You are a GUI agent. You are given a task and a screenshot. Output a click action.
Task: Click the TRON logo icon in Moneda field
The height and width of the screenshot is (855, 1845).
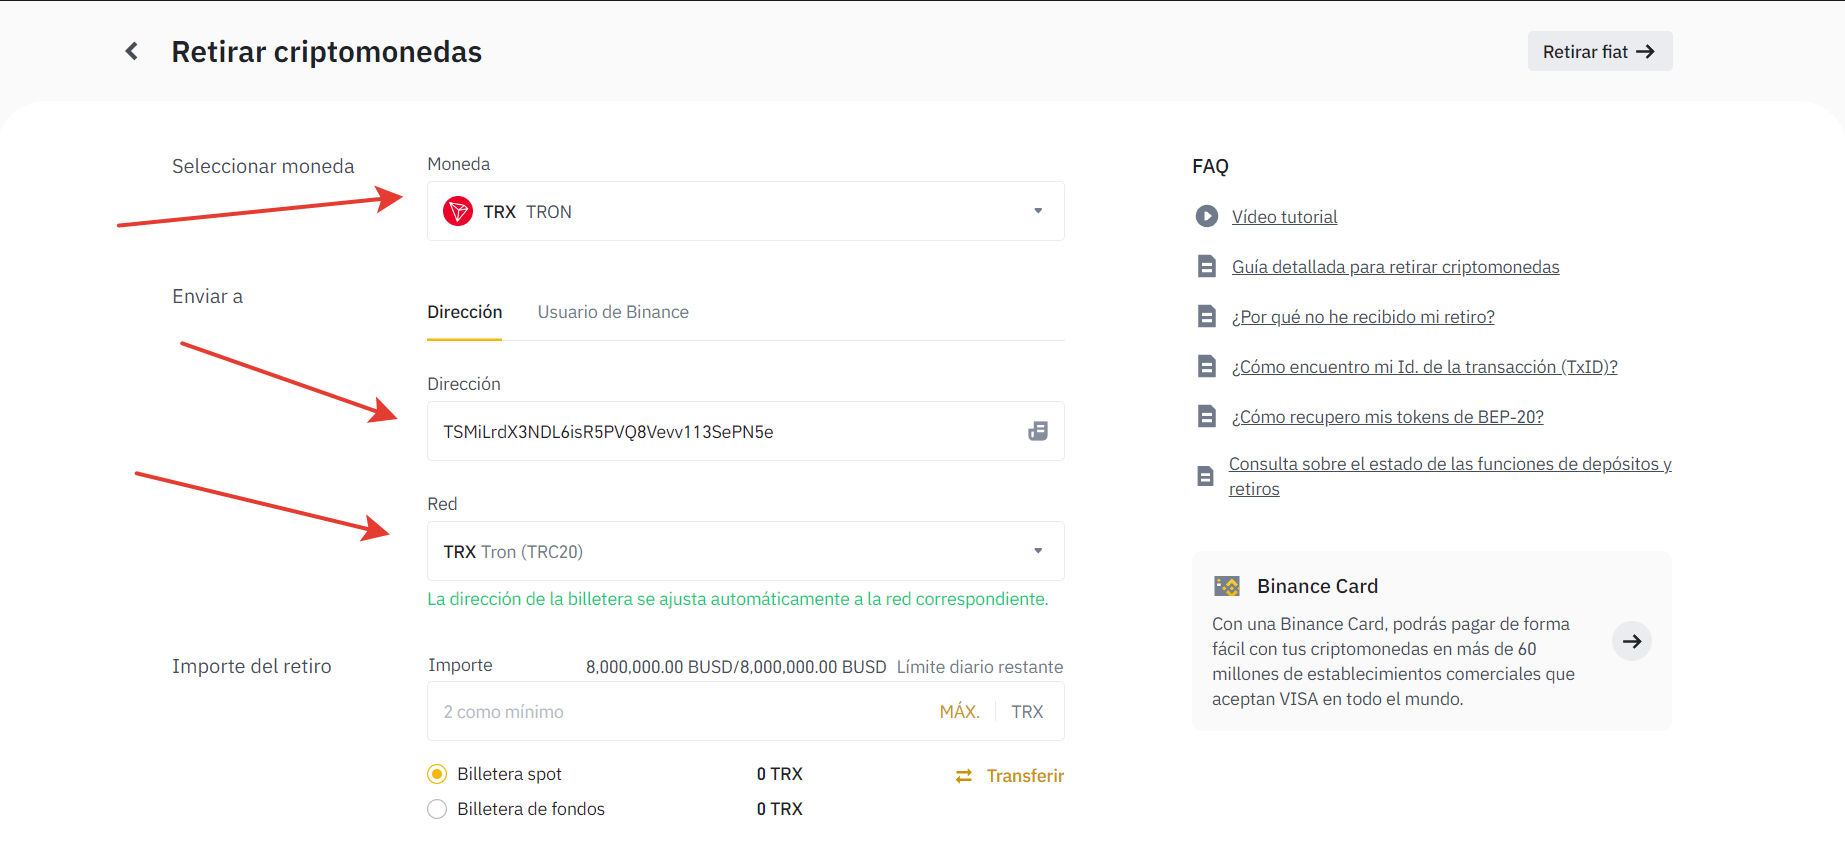pos(458,211)
